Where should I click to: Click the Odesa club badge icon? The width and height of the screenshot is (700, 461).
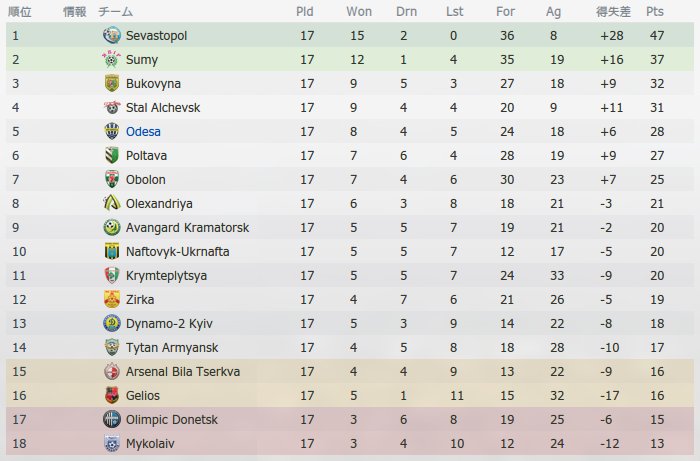pyautogui.click(x=112, y=132)
